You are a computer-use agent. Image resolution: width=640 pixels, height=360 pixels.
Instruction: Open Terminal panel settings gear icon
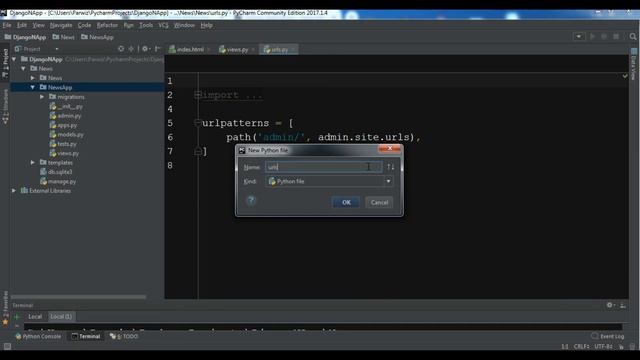(x=610, y=305)
